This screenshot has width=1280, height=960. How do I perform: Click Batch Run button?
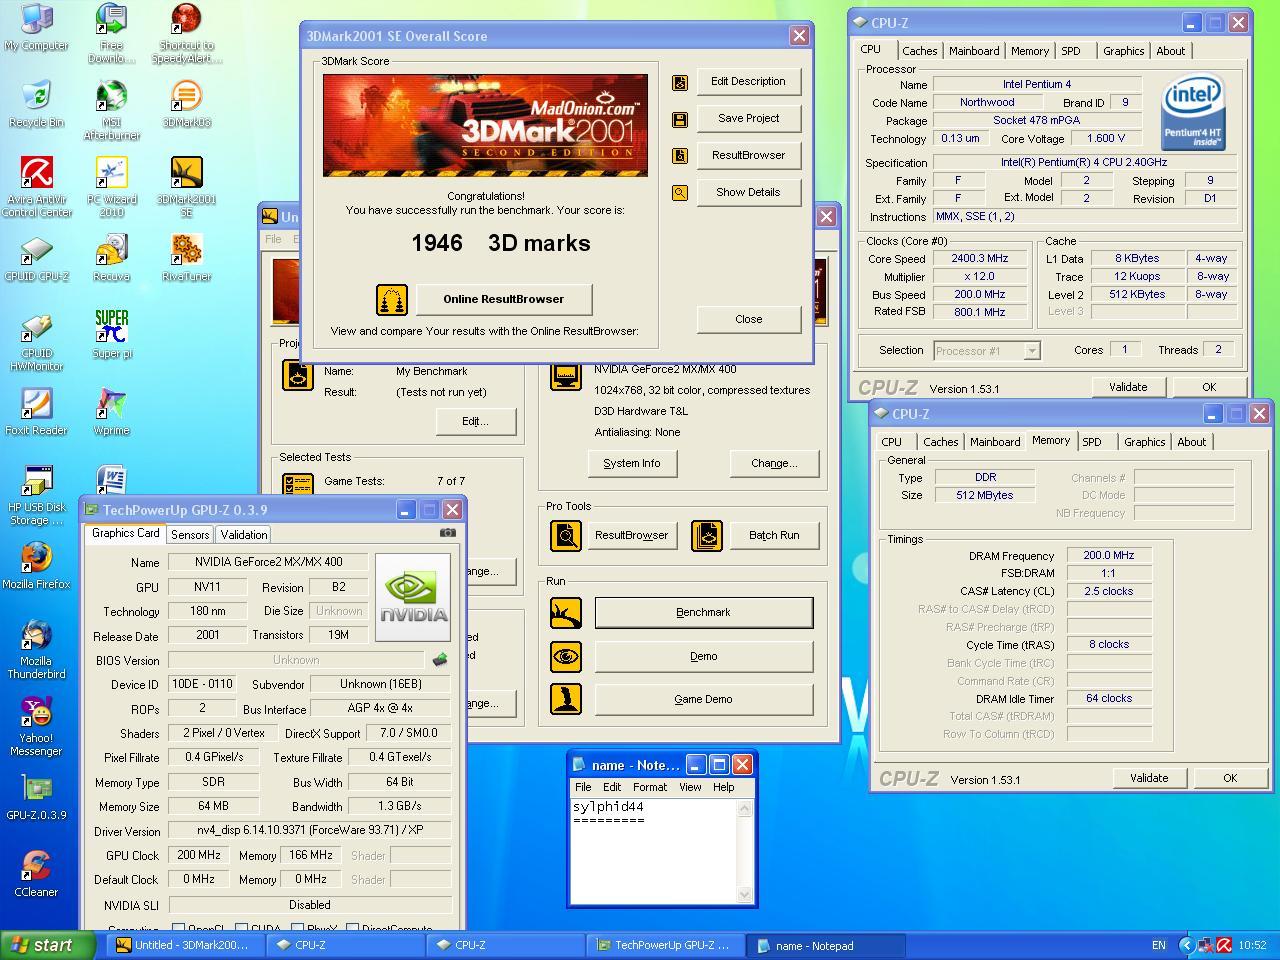774,536
